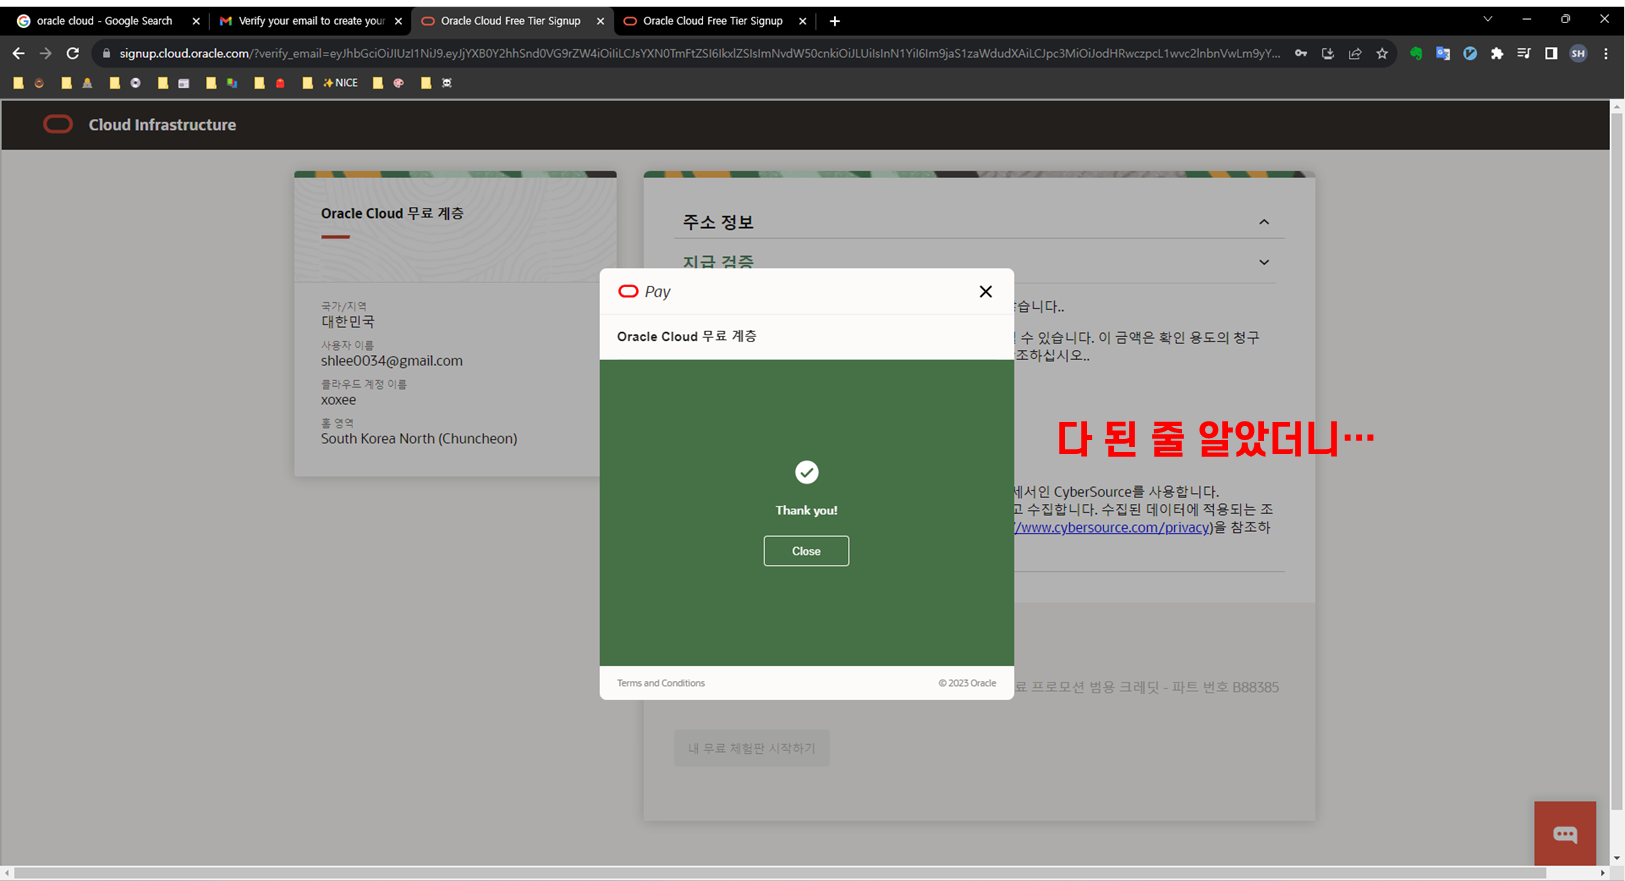Toggle the browser side panel
The height and width of the screenshot is (881, 1625).
[1551, 54]
